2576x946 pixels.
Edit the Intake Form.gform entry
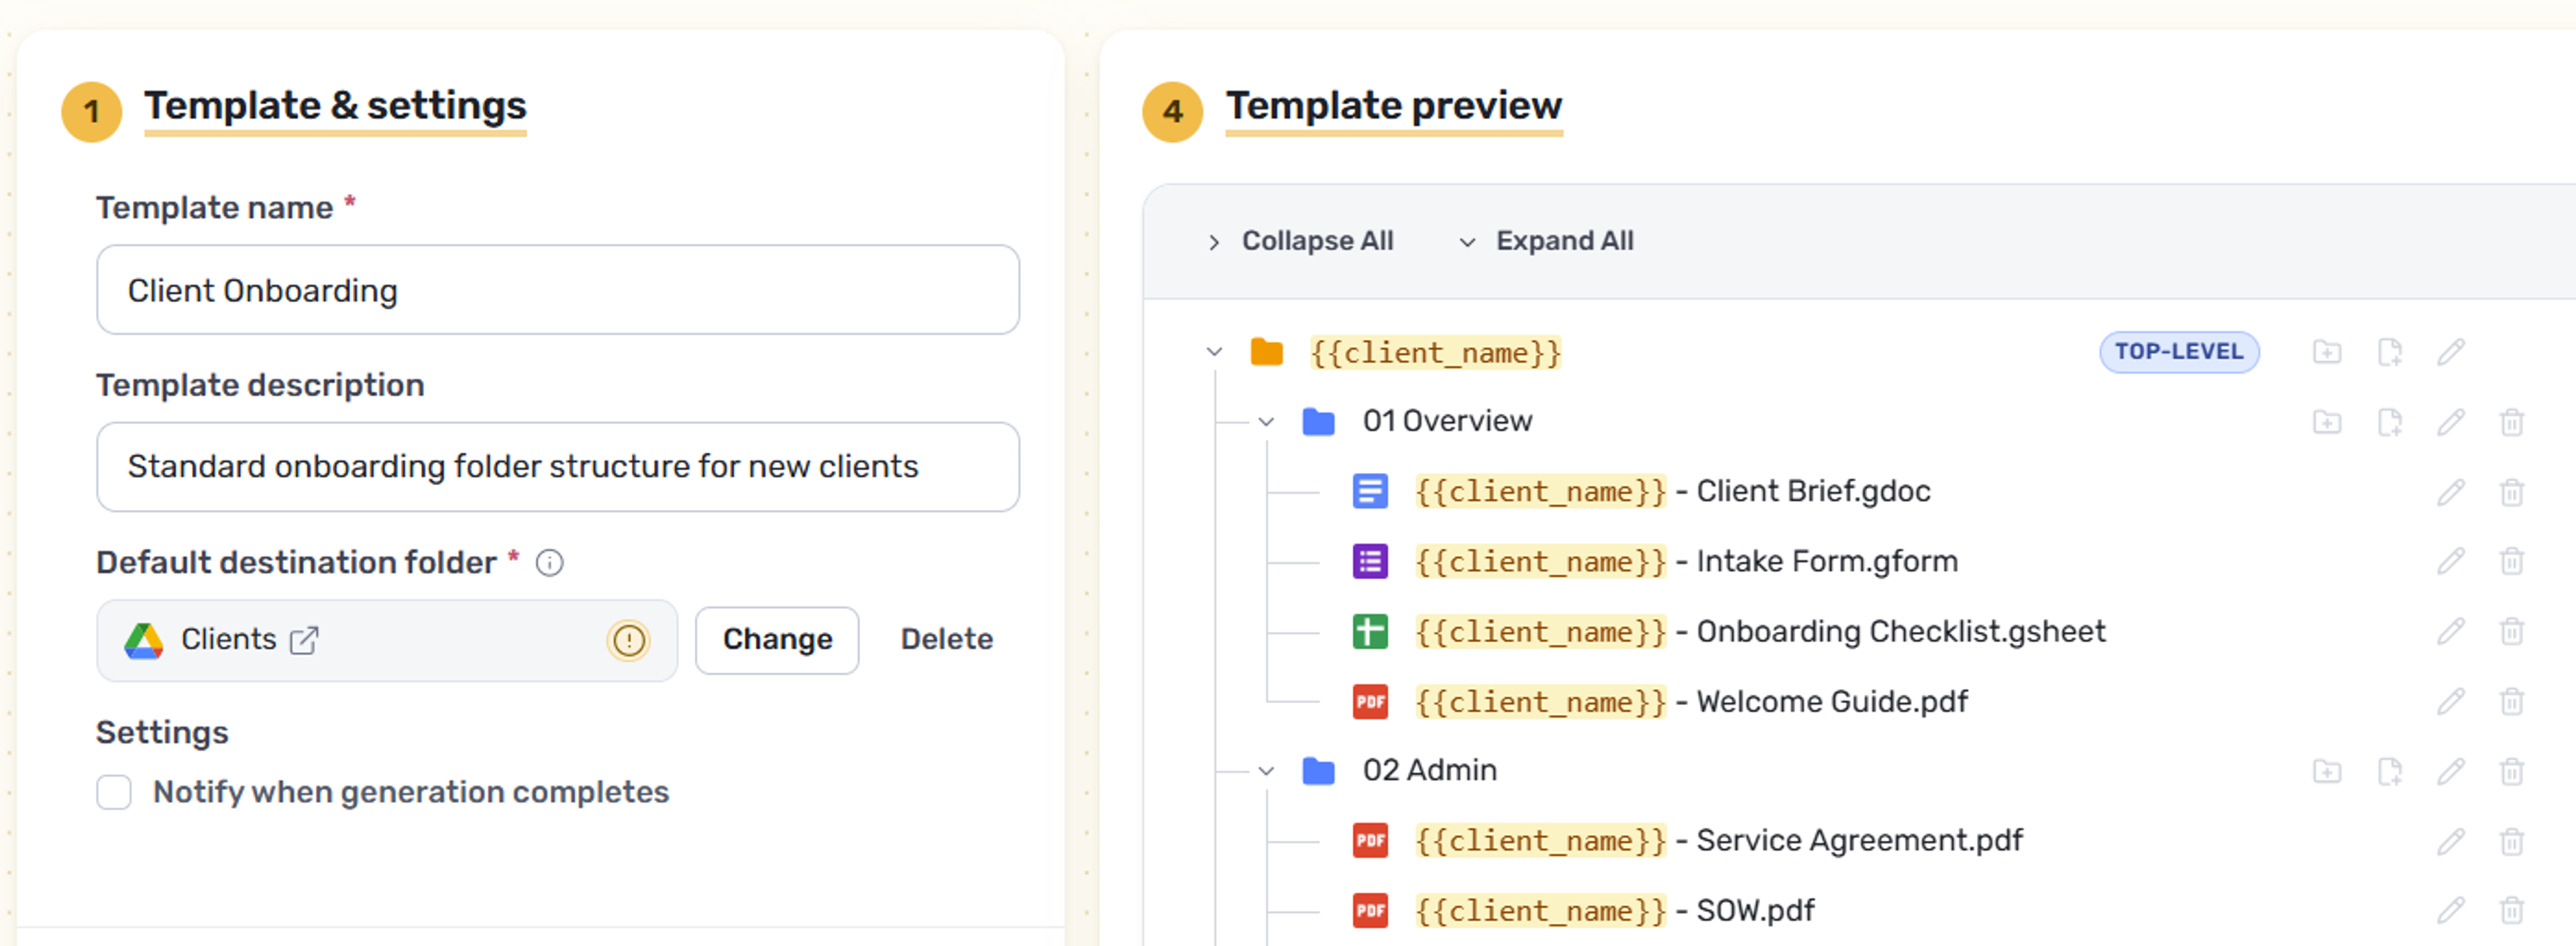tap(2451, 561)
